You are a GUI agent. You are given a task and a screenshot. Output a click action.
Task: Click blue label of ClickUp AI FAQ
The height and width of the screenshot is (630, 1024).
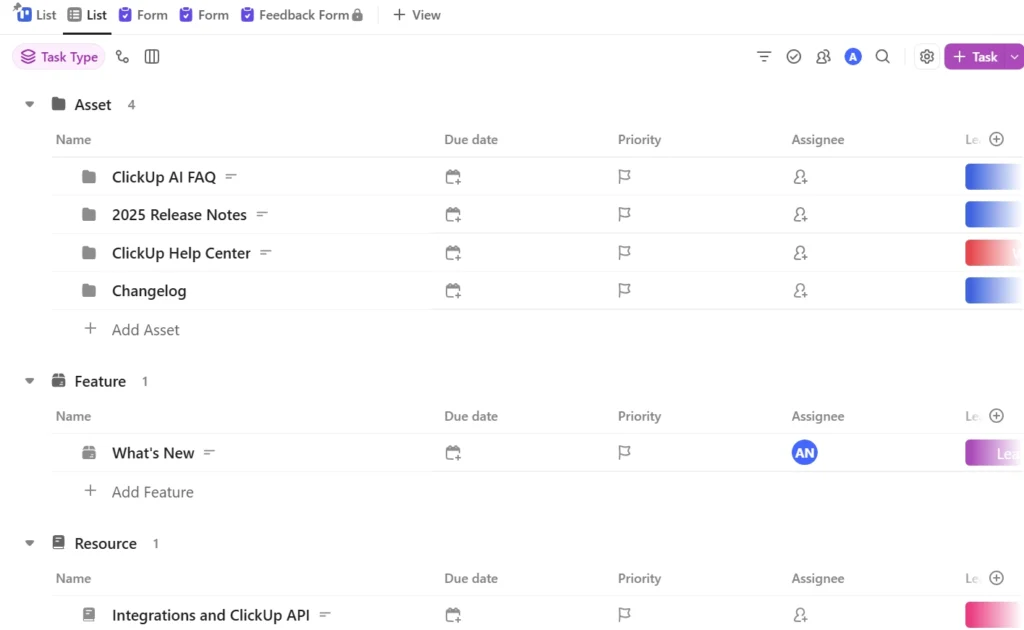tap(994, 177)
